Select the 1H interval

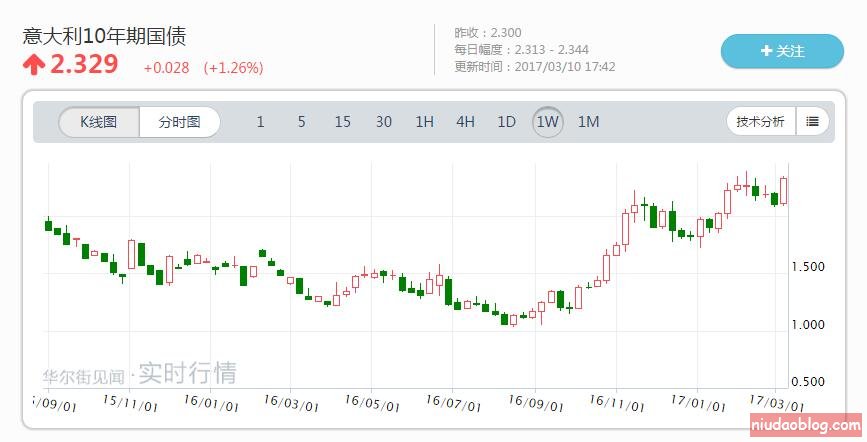(x=424, y=122)
